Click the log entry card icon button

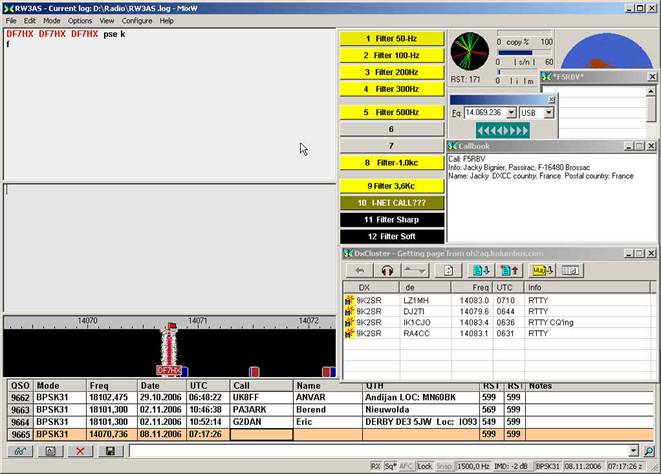(51, 451)
